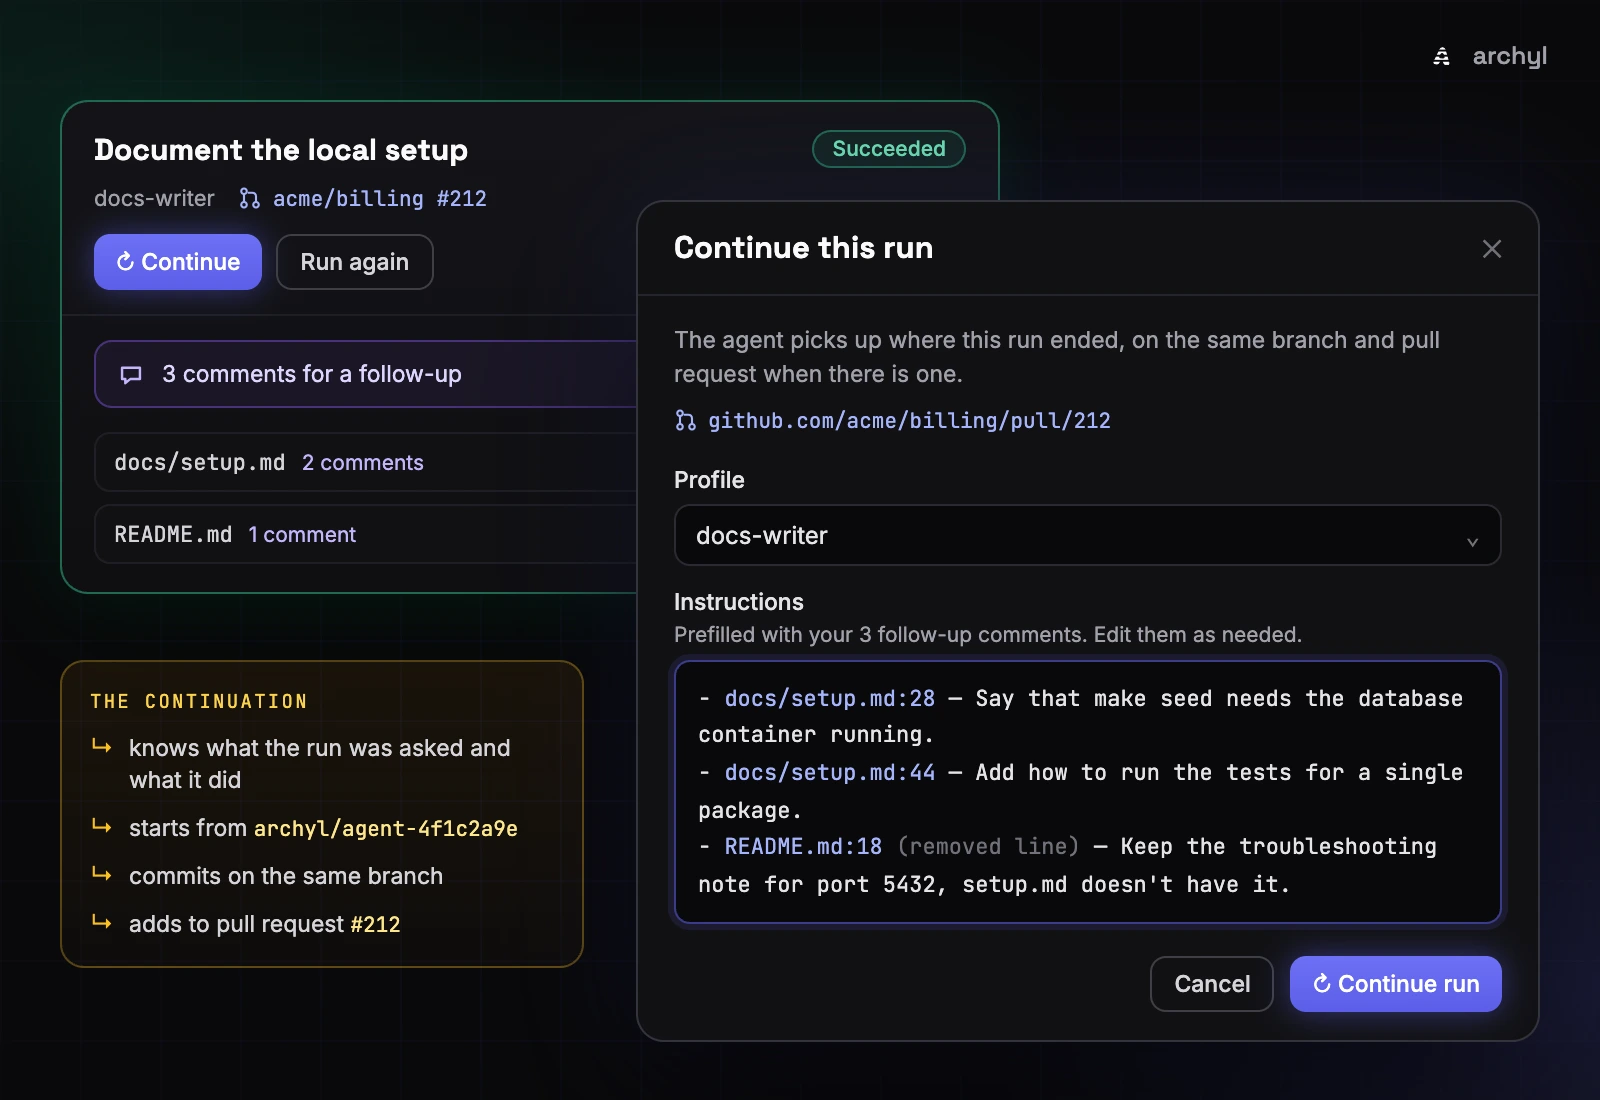Click the first arrow bullet in The Continuation
Image resolution: width=1600 pixels, height=1100 pixels.
click(x=102, y=746)
